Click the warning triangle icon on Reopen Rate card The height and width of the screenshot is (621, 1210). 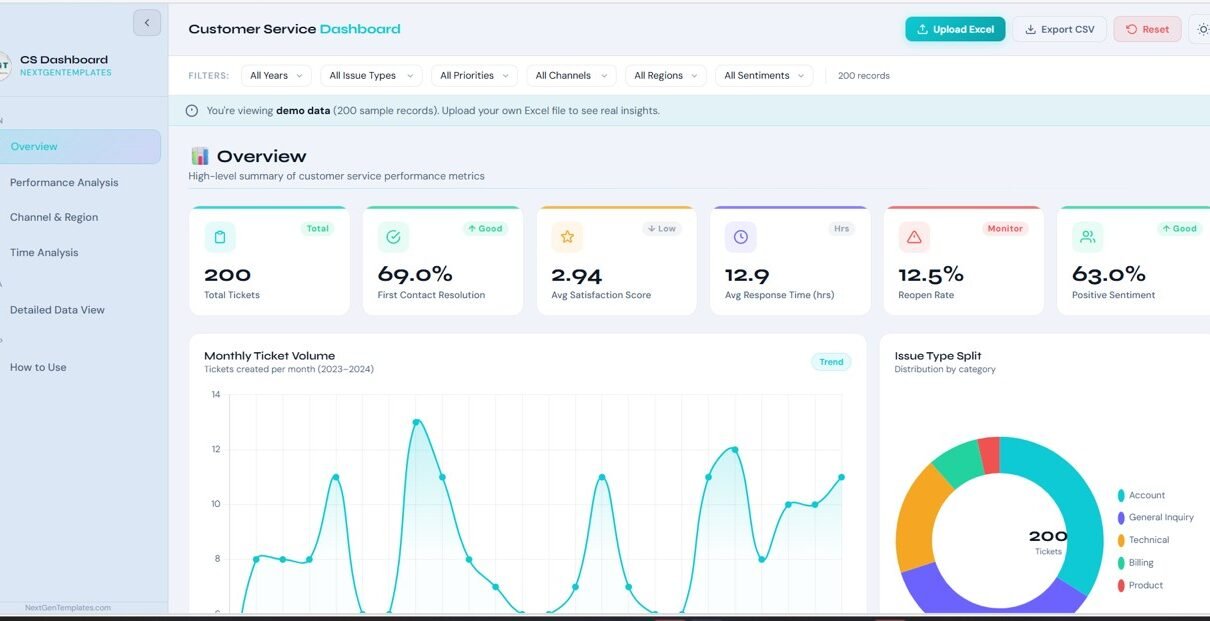tap(914, 237)
